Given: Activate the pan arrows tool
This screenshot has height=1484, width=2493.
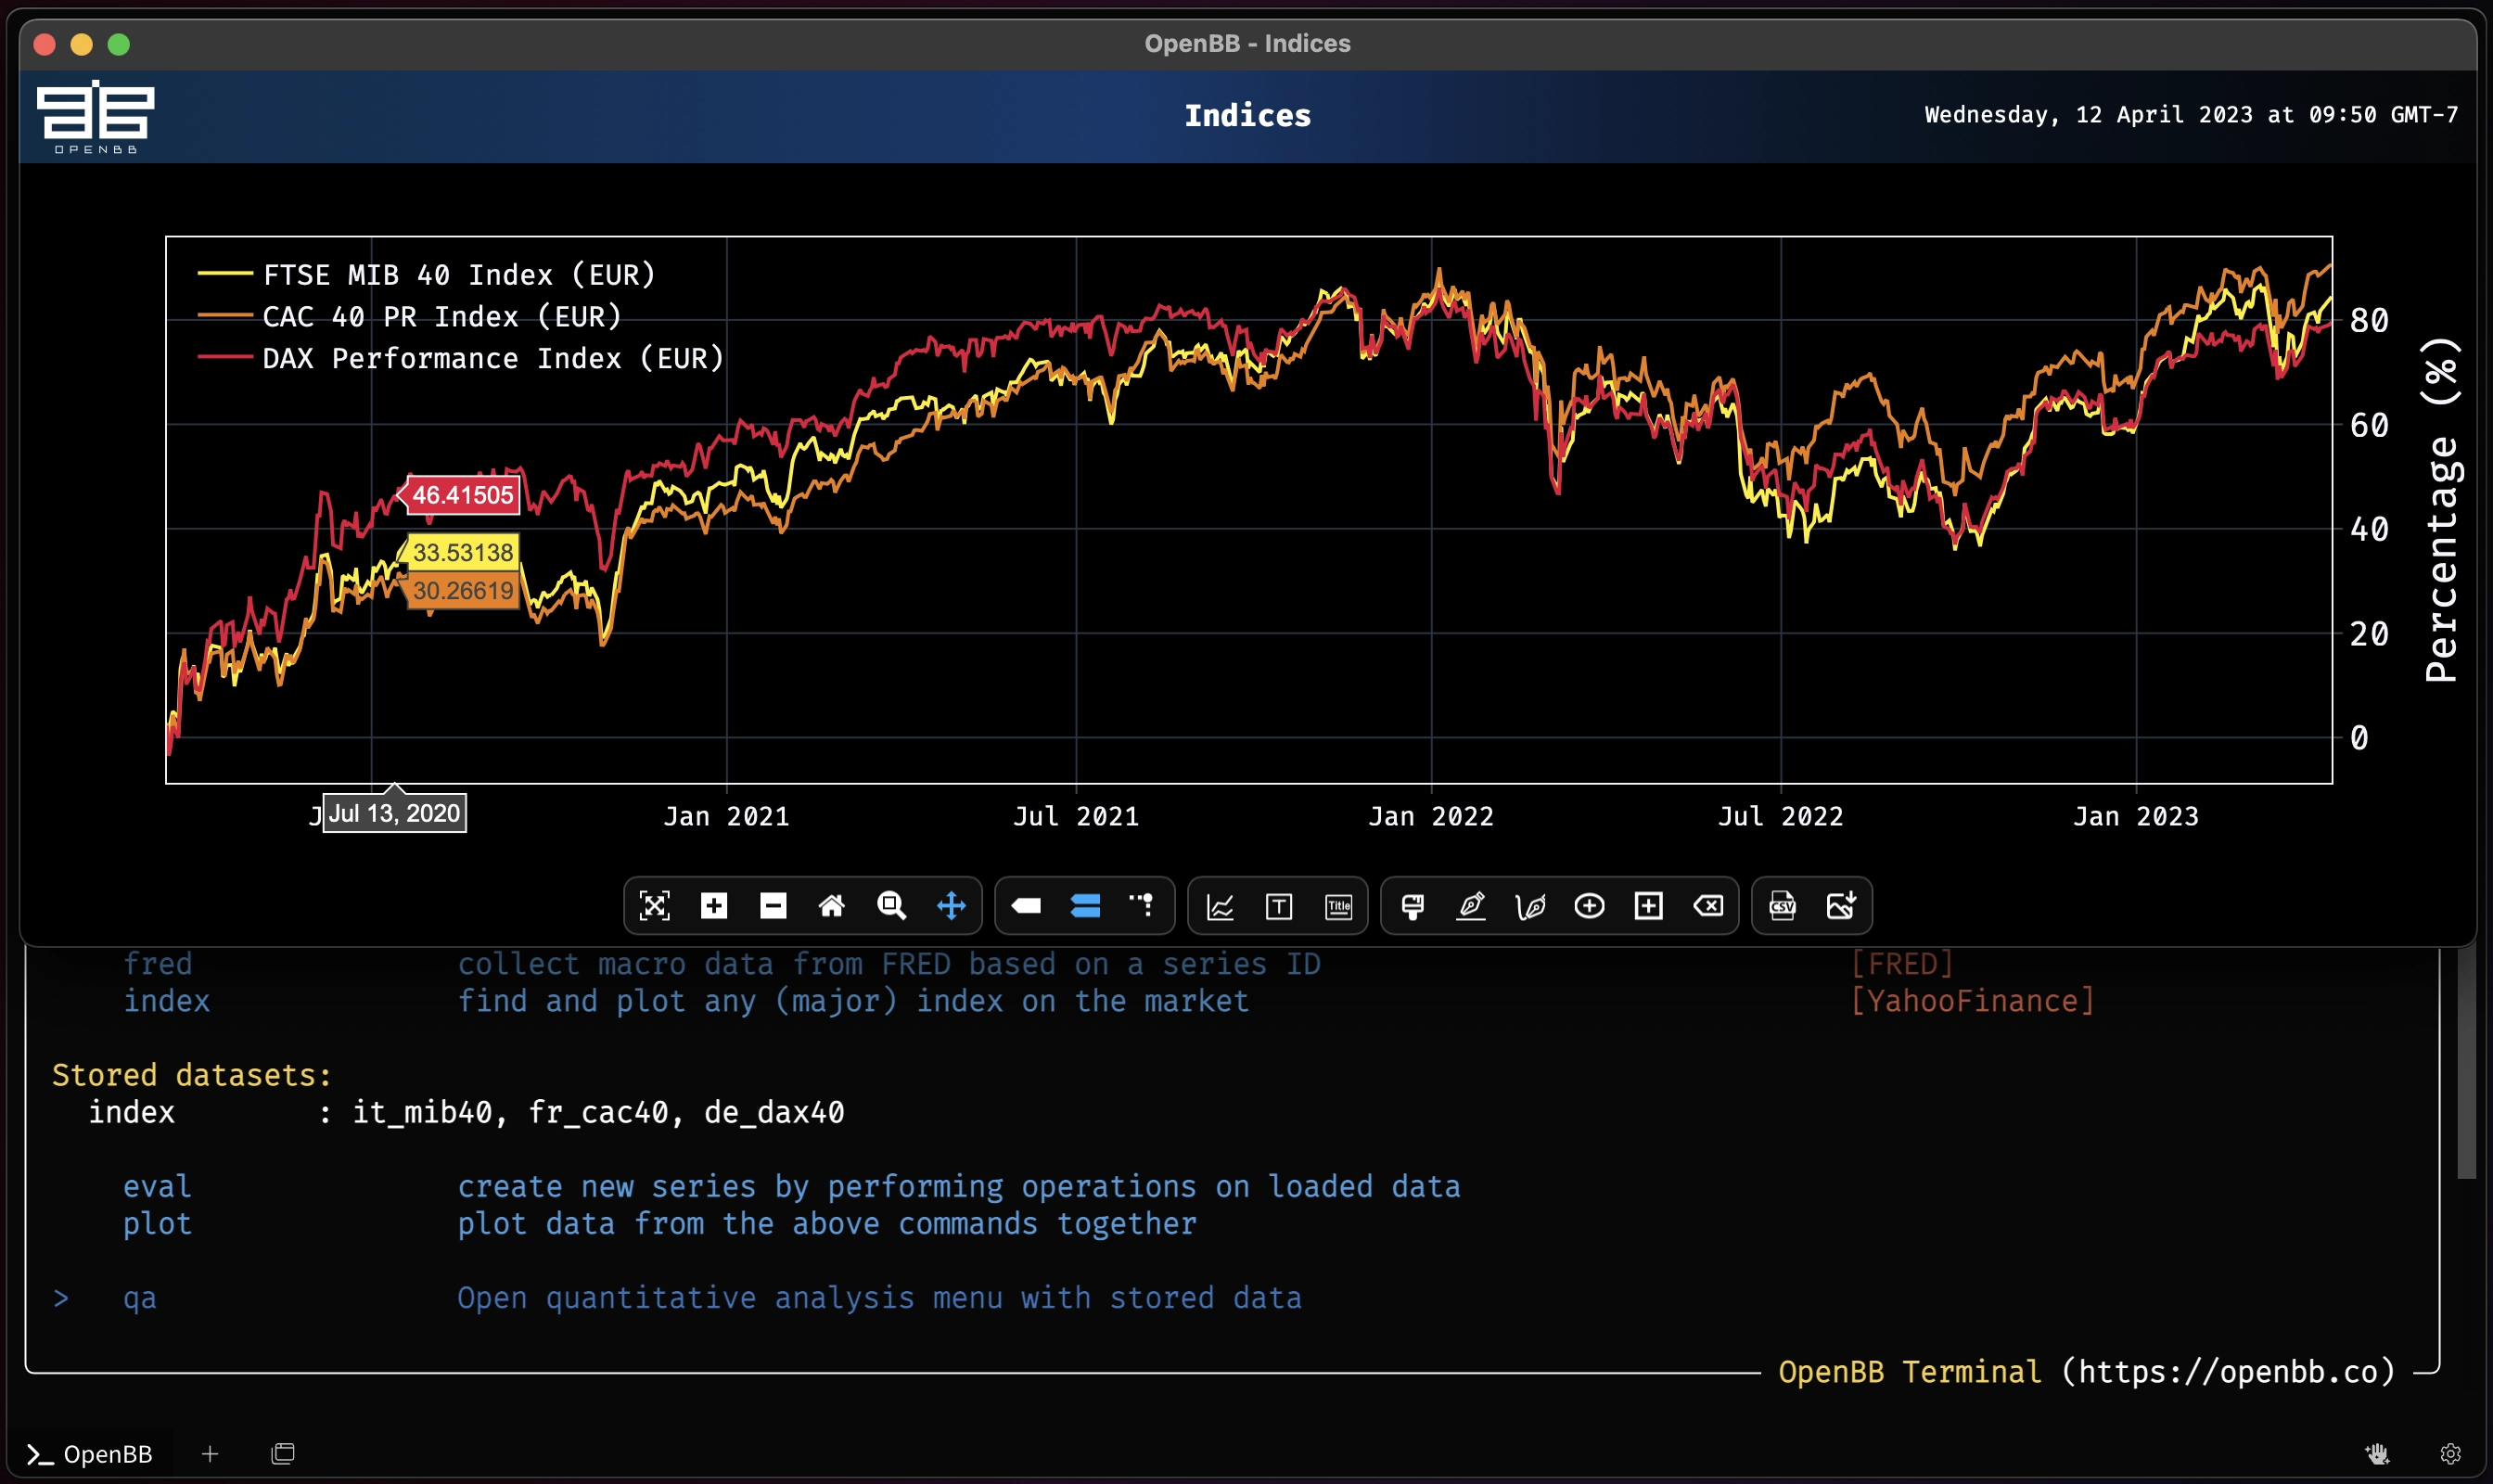Looking at the screenshot, I should [x=951, y=906].
